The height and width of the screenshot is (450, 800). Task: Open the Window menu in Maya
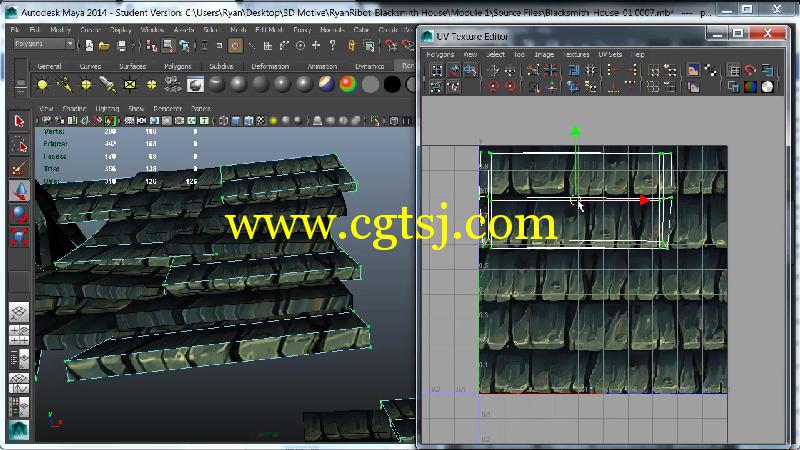(x=152, y=30)
